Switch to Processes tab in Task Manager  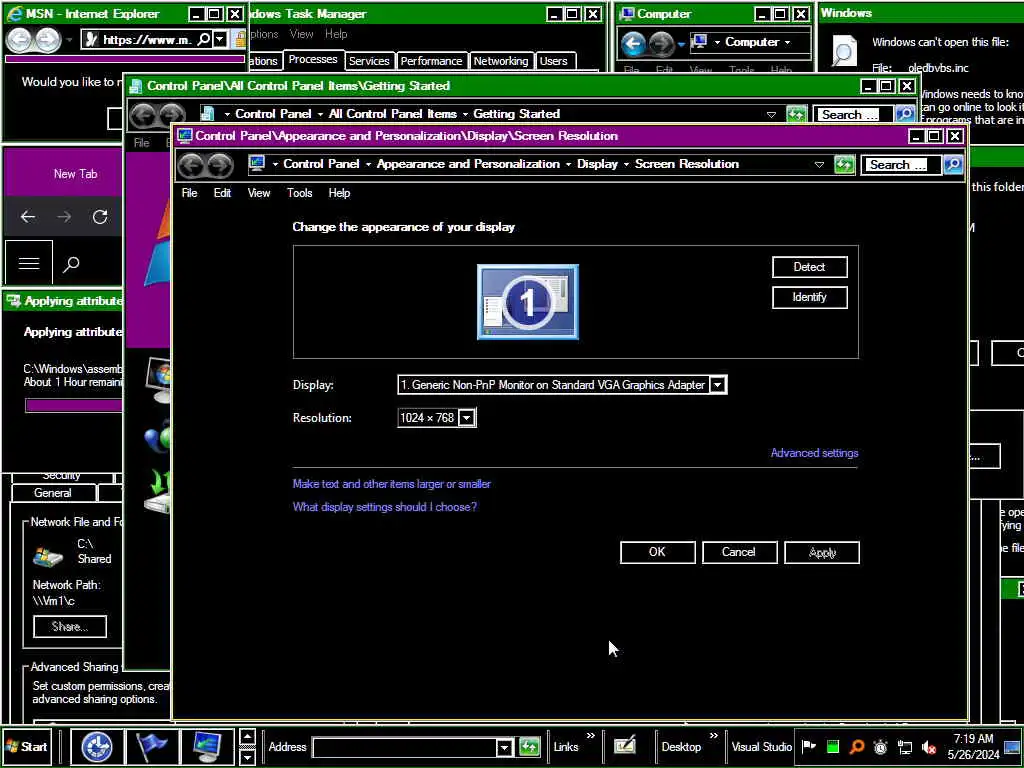(x=313, y=59)
